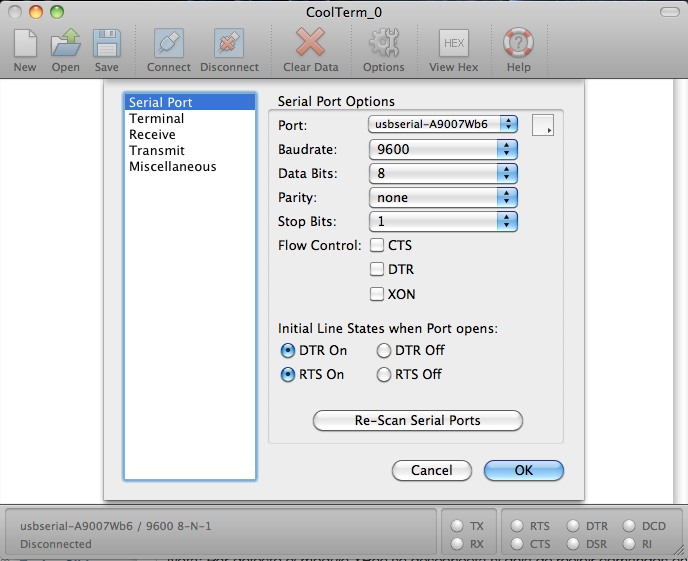Viewport: 688px width, 561px height.
Task: Select Transmit category in options list
Action: tap(190, 150)
